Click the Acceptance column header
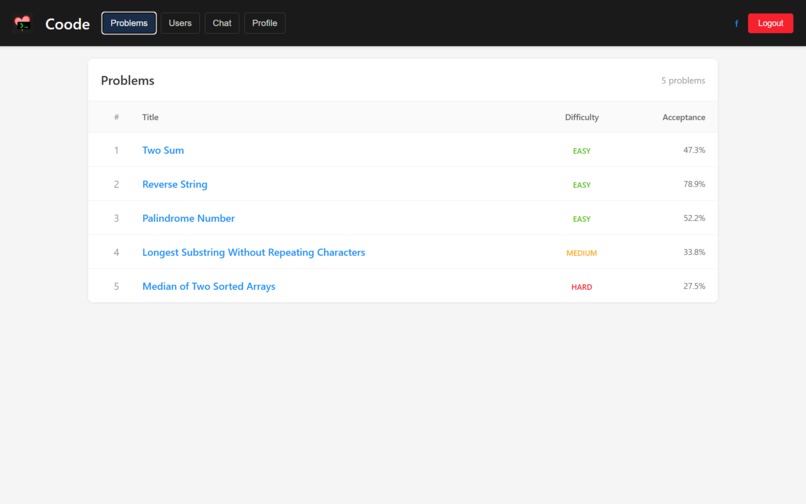Viewport: 806px width, 504px height. (684, 117)
